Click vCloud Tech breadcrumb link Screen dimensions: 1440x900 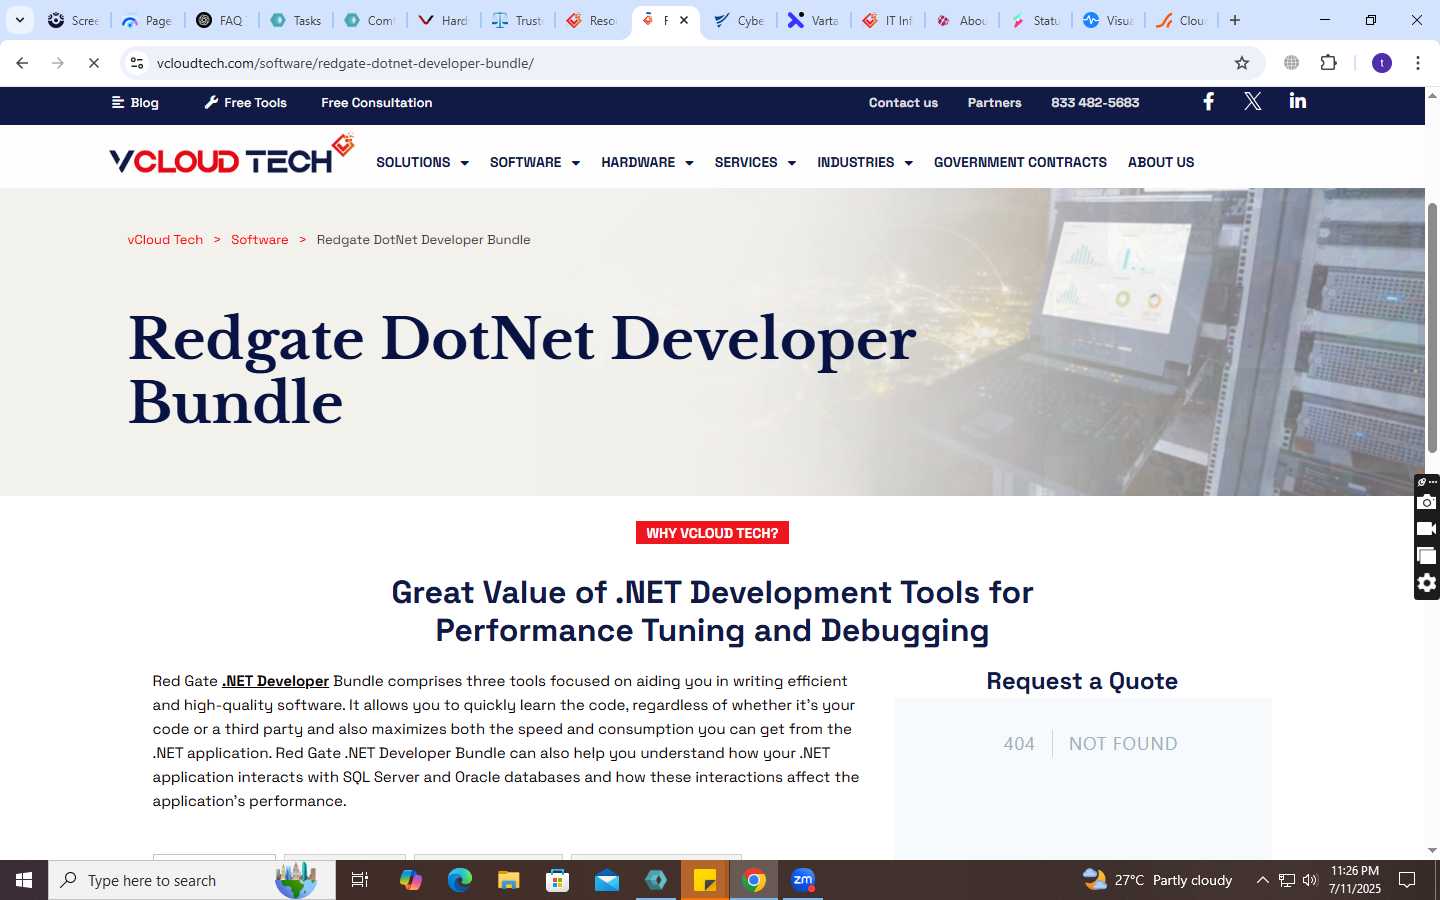point(165,239)
